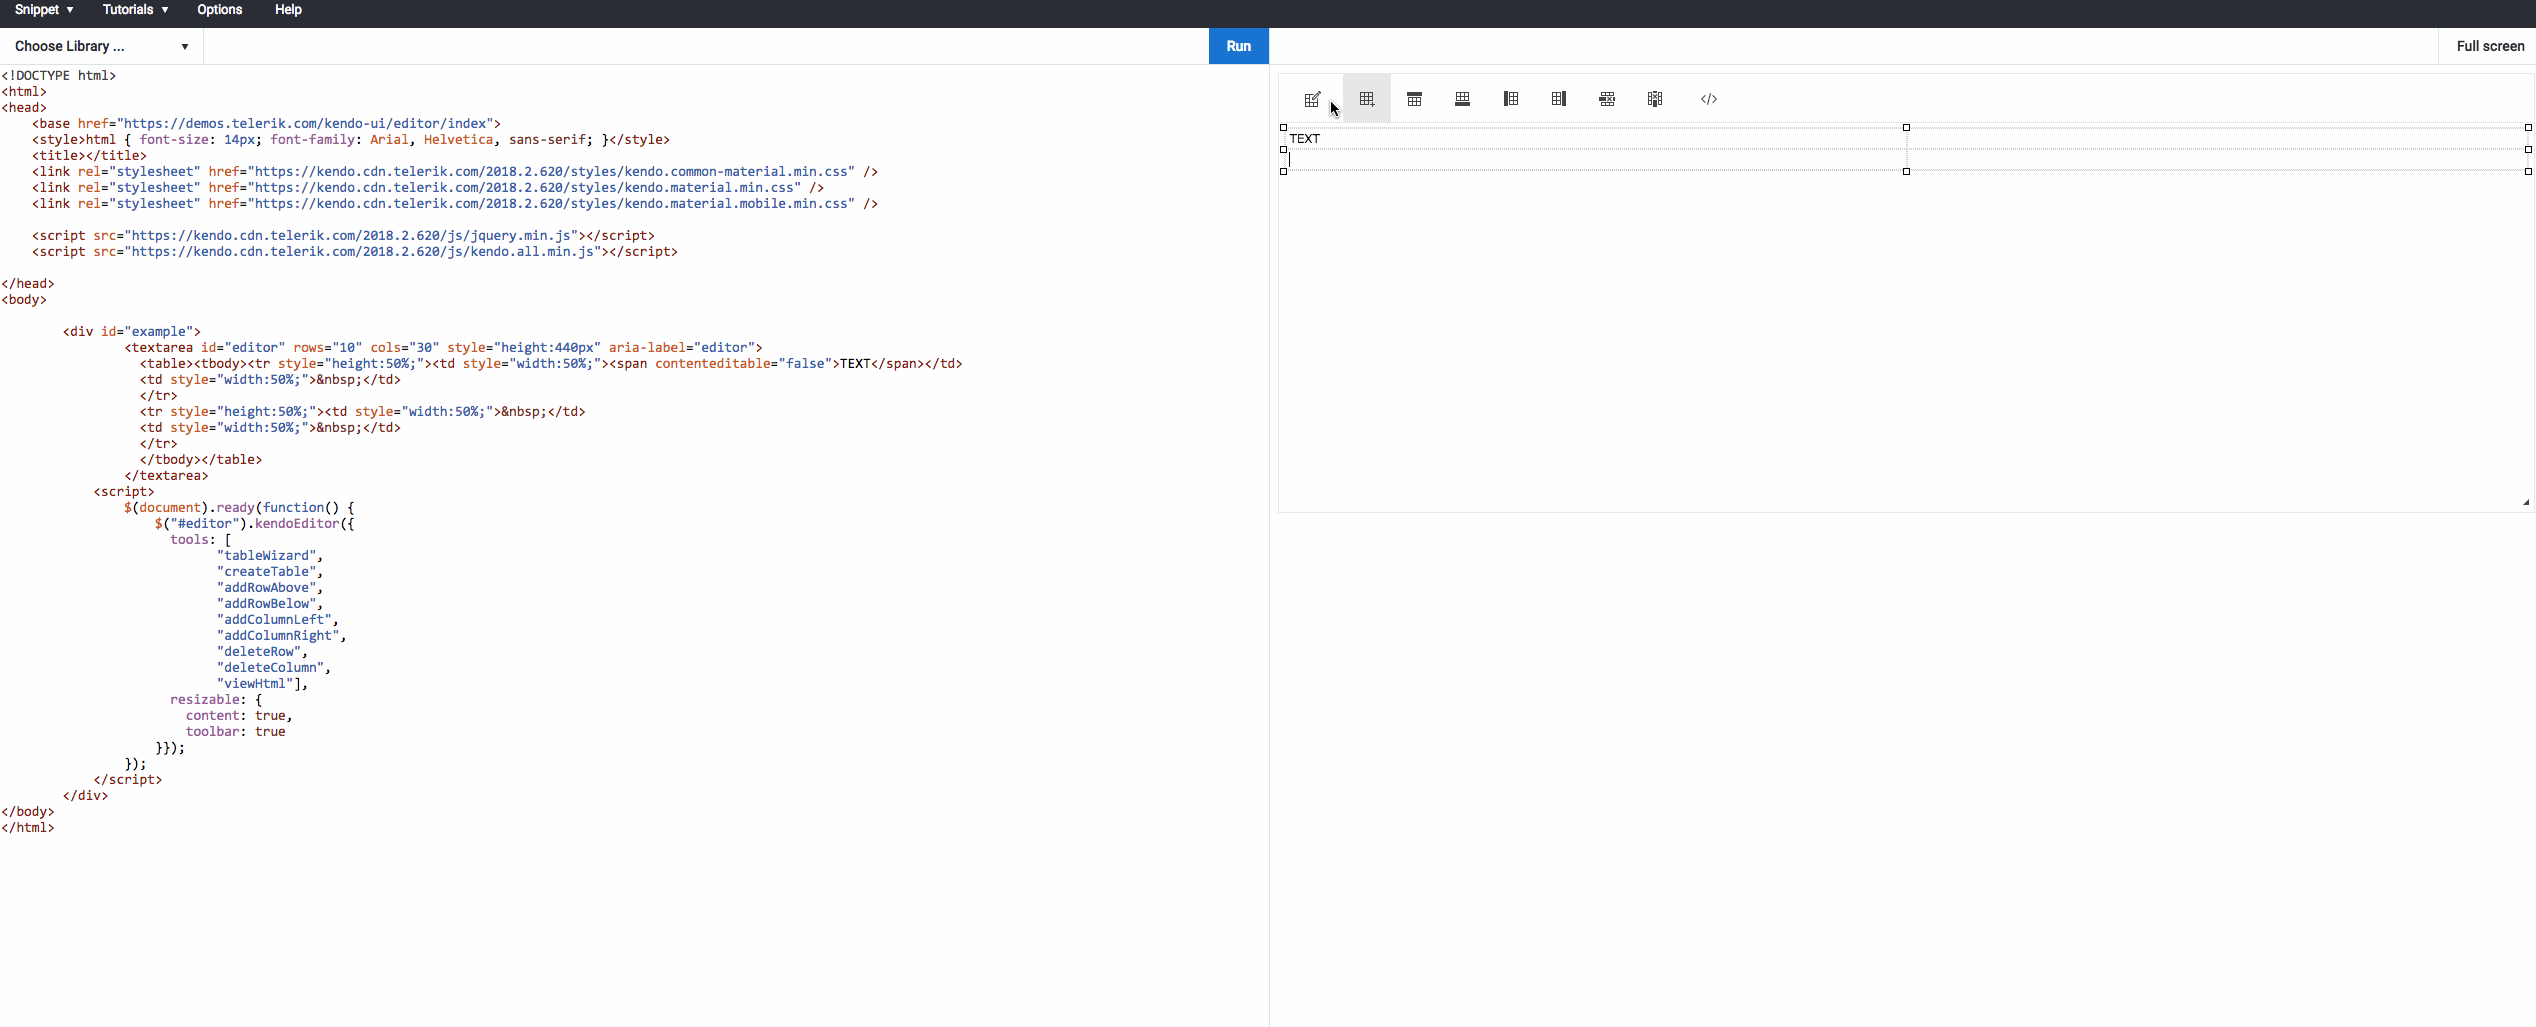Image resolution: width=2536 pixels, height=1027 pixels.
Task: Switch to Full screen mode
Action: pos(2489,46)
